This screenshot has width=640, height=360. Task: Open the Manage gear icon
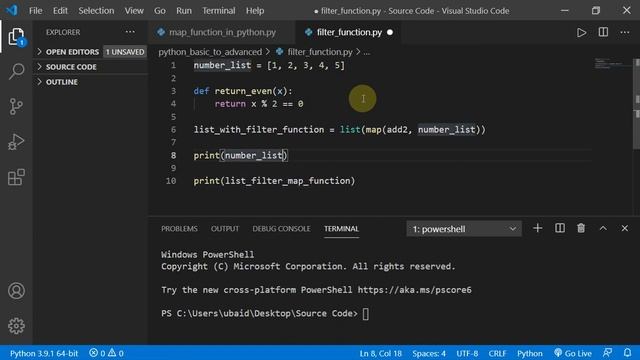pyautogui.click(x=16, y=326)
